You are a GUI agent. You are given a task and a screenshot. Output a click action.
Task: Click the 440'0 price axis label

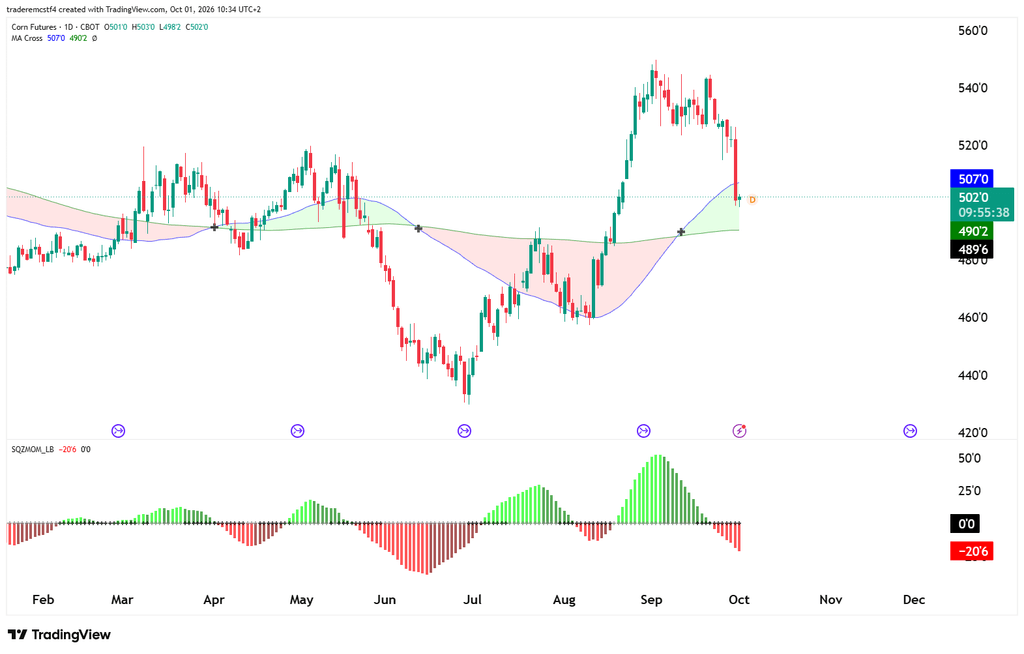click(x=972, y=376)
